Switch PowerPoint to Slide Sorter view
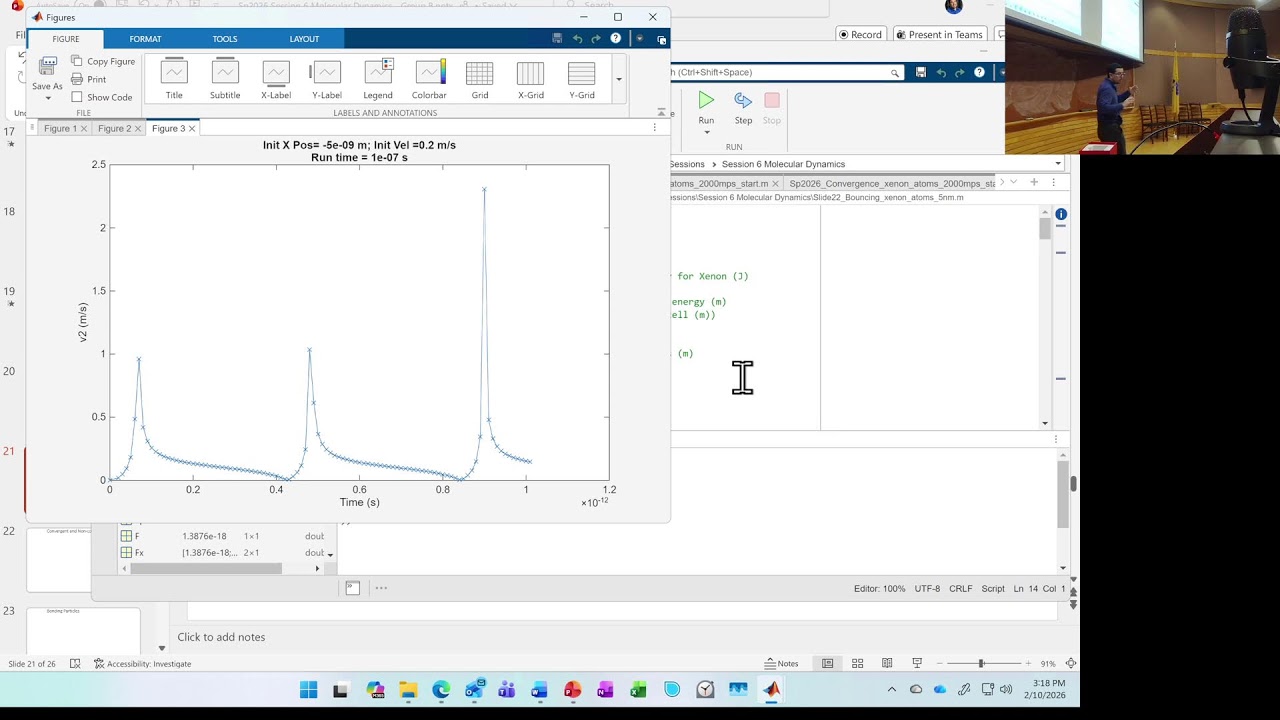 click(857, 663)
